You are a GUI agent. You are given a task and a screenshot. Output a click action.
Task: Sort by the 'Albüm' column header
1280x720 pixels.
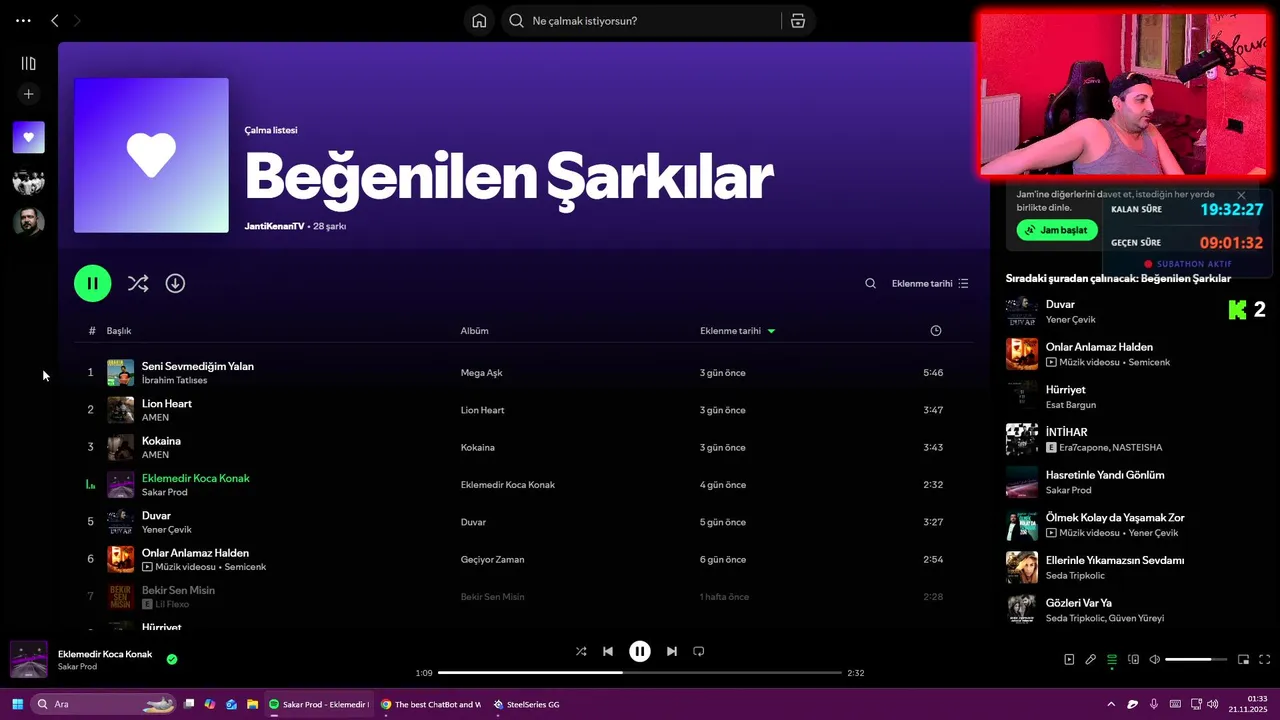click(474, 331)
